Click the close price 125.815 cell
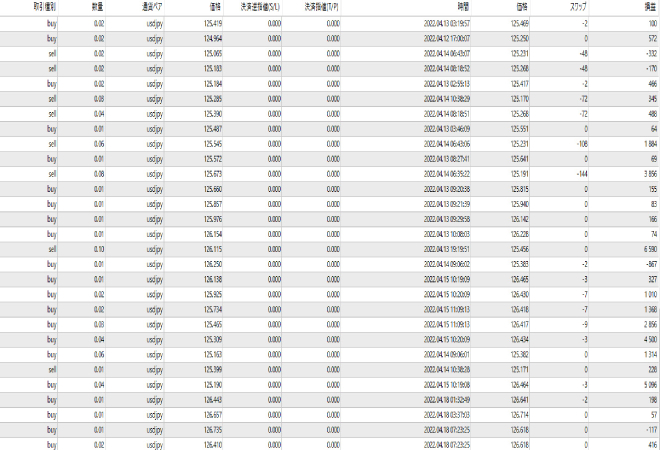This screenshot has width=660, height=450. pyautogui.click(x=520, y=189)
